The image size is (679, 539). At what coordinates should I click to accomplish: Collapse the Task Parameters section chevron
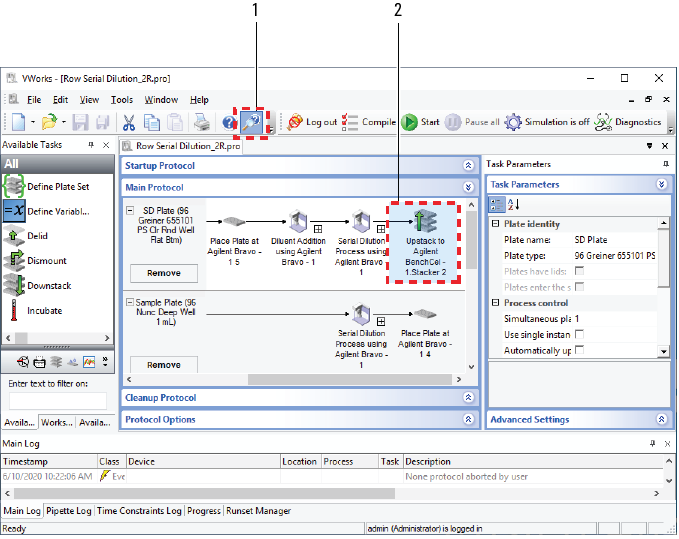(661, 184)
